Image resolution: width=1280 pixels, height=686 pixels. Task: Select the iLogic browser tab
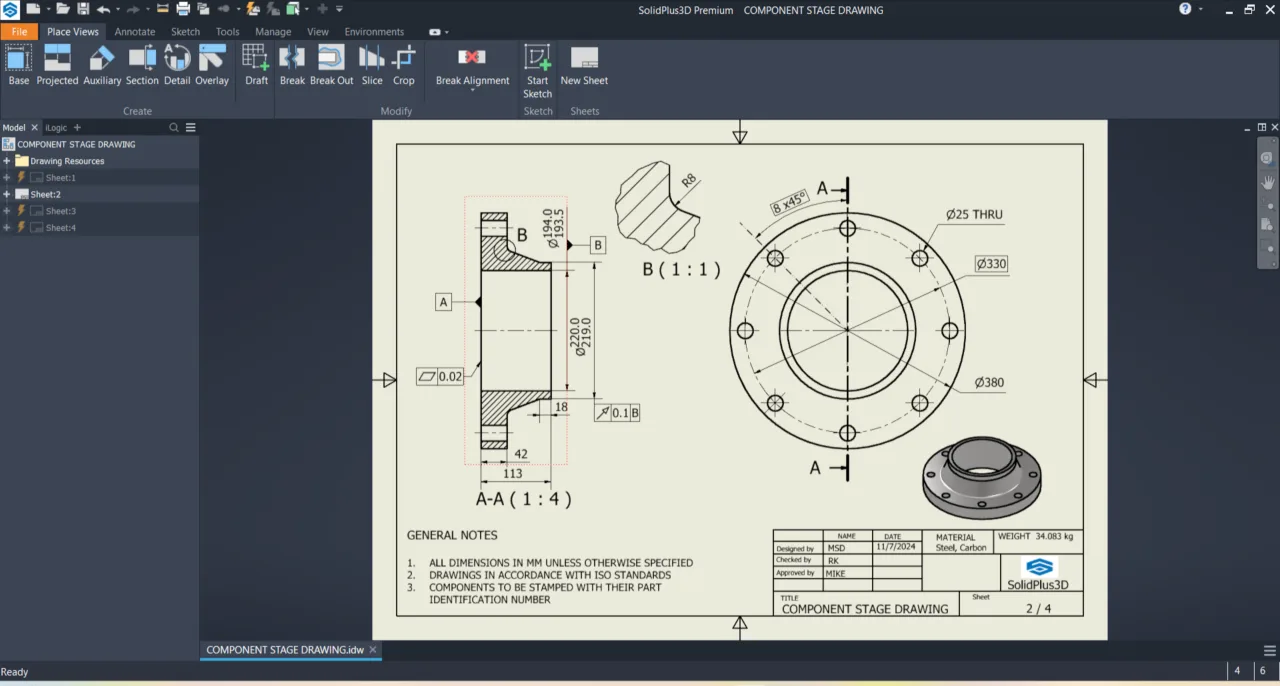56,127
